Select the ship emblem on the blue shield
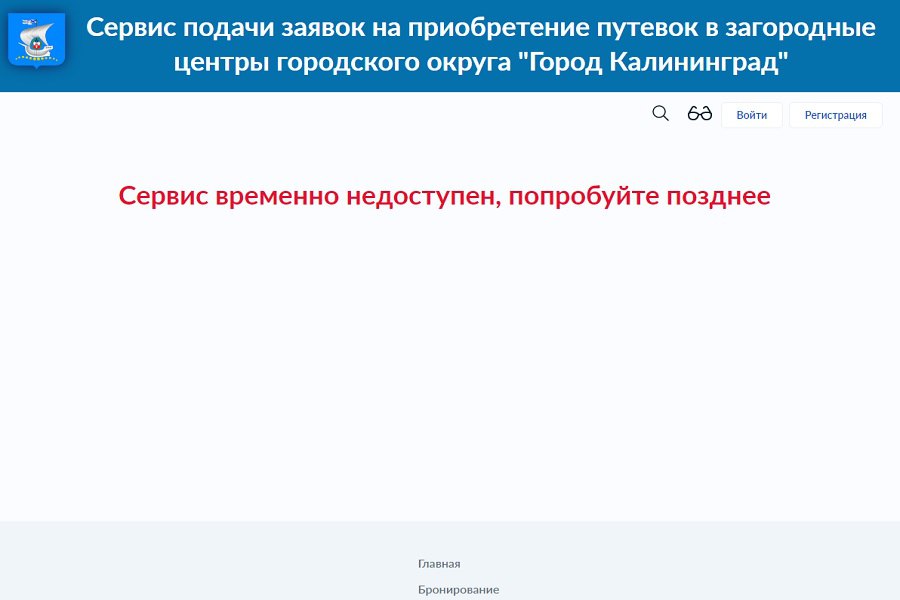 click(37, 40)
